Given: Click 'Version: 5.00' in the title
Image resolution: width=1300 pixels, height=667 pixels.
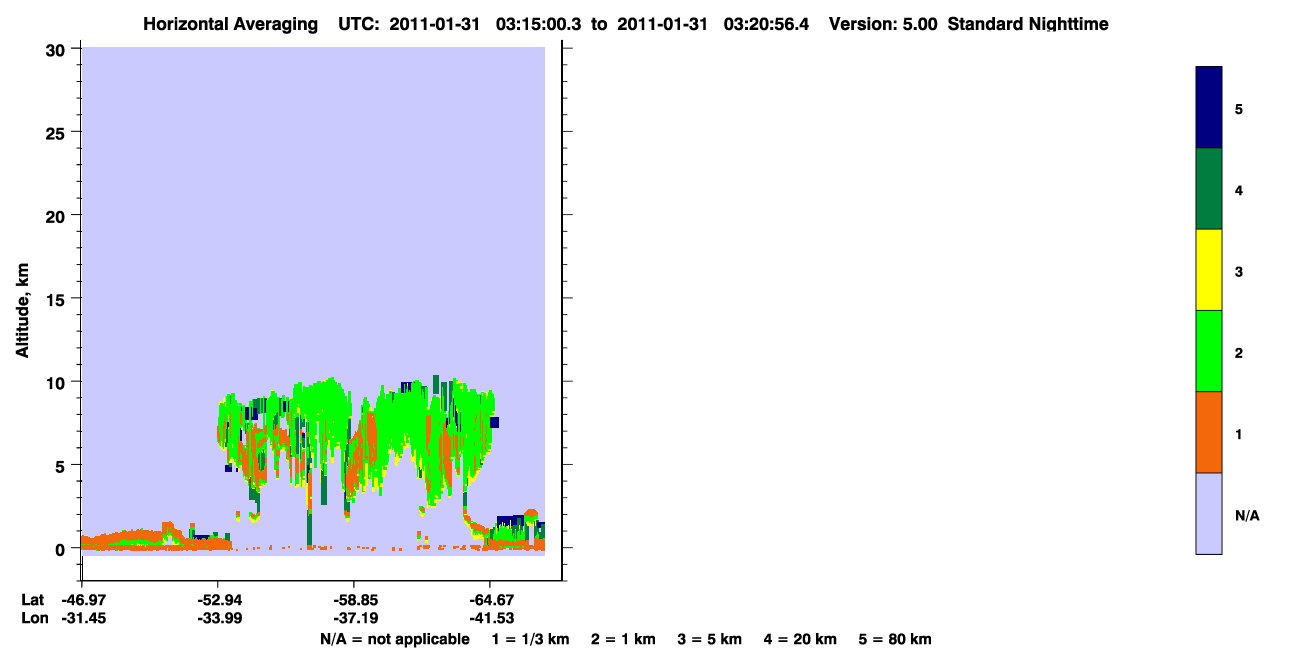Looking at the screenshot, I should 883,24.
